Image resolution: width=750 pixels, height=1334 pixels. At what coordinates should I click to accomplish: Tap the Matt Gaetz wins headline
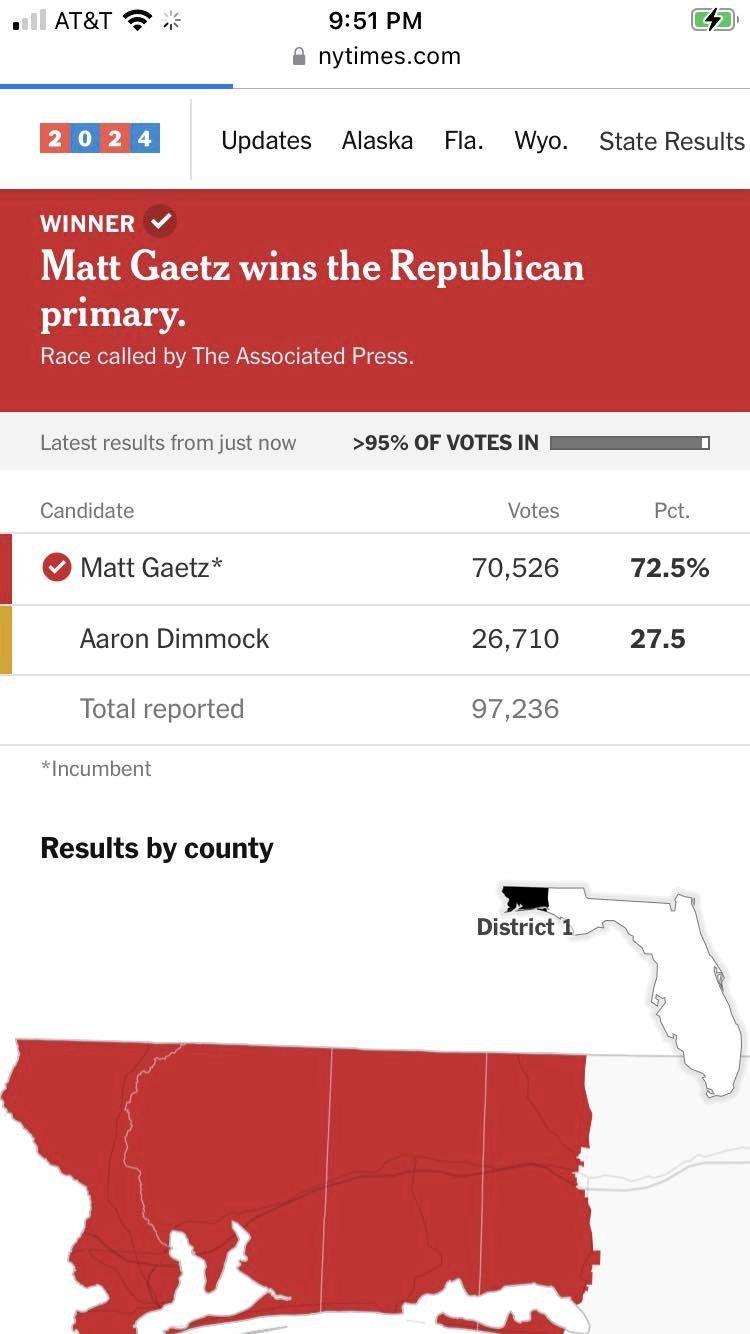click(312, 290)
